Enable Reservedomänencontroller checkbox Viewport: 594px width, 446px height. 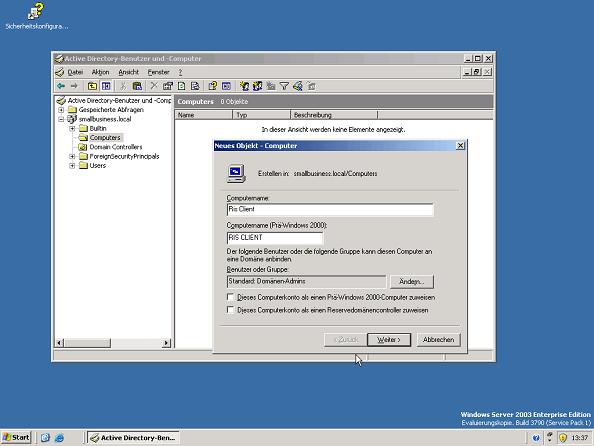click(x=230, y=310)
